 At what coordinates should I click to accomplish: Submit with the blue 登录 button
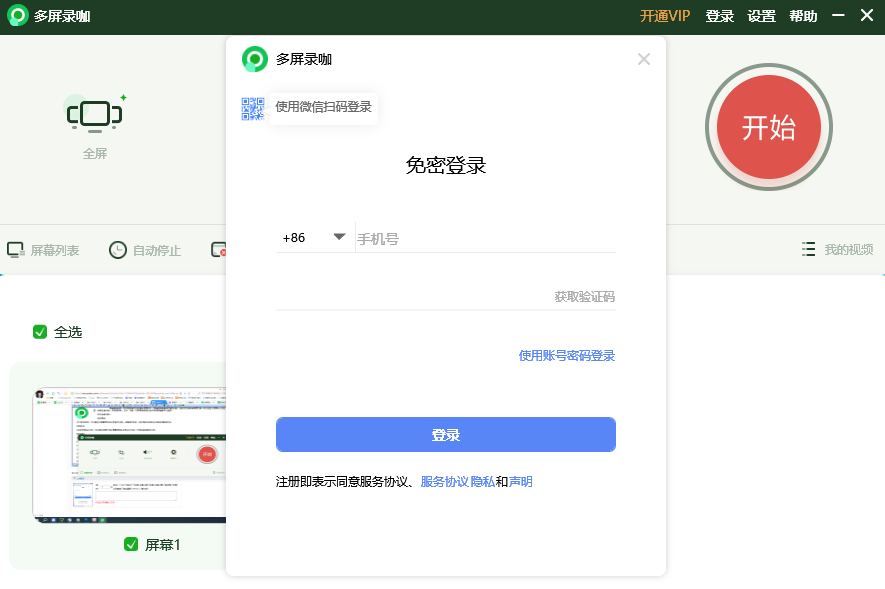(x=446, y=434)
